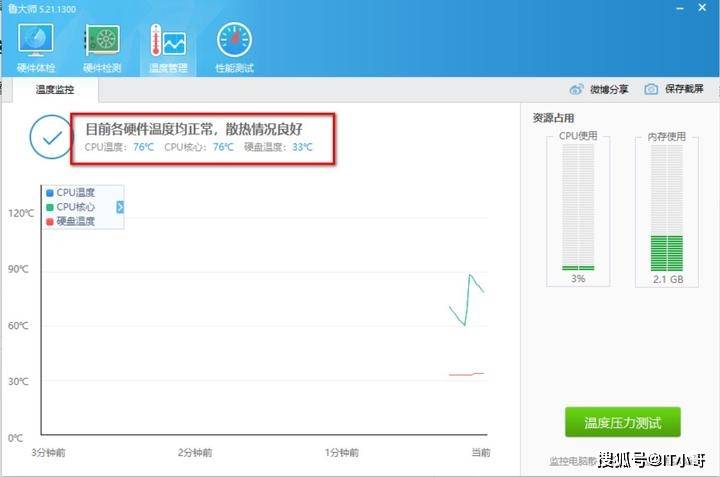720x477 pixels.
Task: Click the 内存使用 memory usage gauge
Action: point(666,207)
